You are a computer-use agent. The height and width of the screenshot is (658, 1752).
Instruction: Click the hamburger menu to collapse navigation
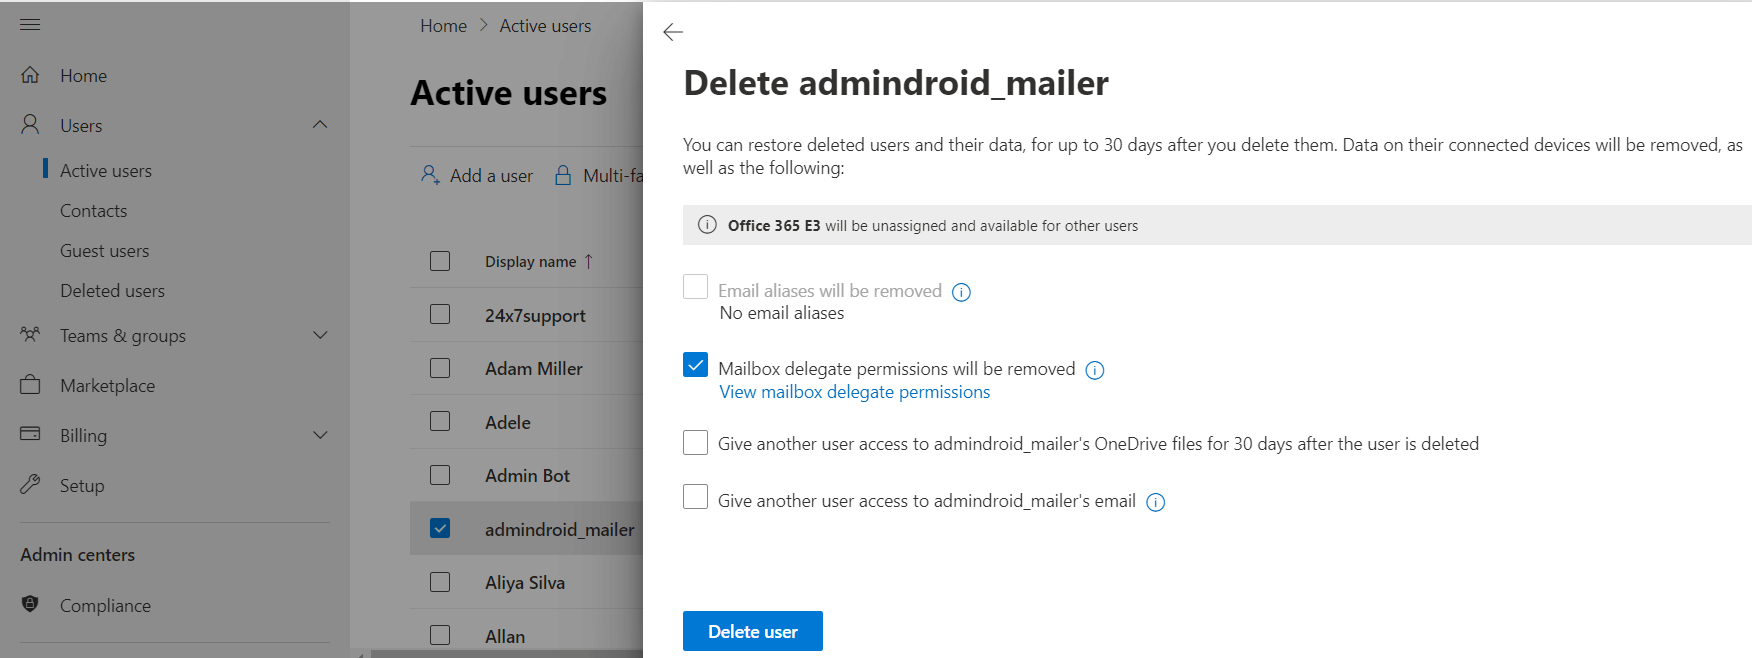30,24
